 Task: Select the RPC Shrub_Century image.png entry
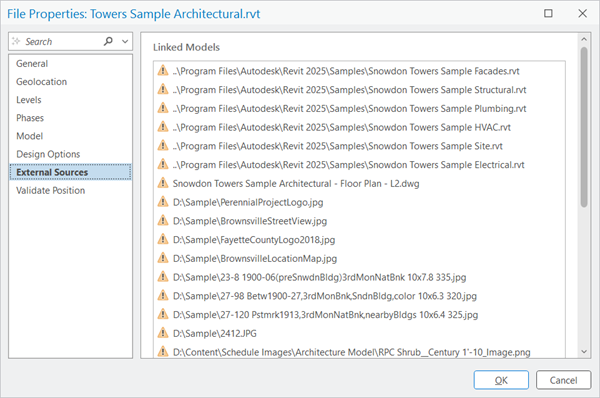352,352
